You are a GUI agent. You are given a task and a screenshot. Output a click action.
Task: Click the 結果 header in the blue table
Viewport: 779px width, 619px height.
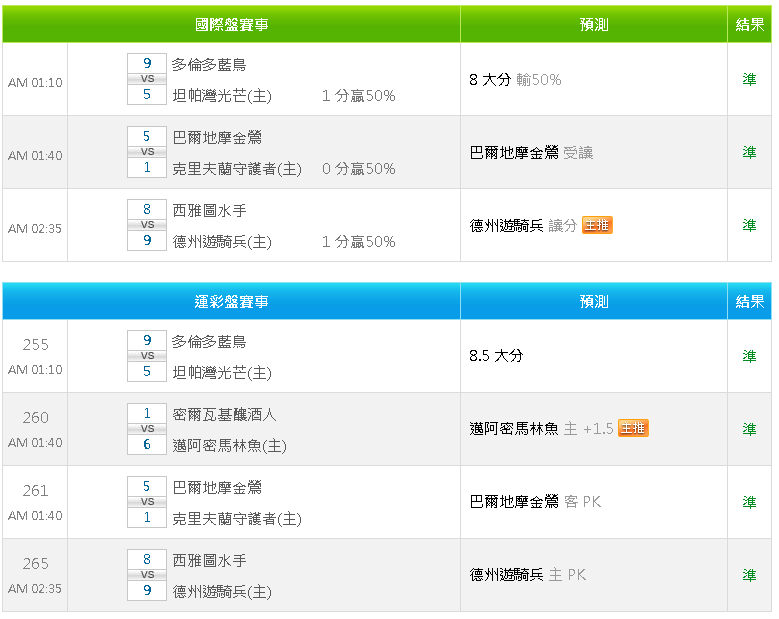coord(750,302)
